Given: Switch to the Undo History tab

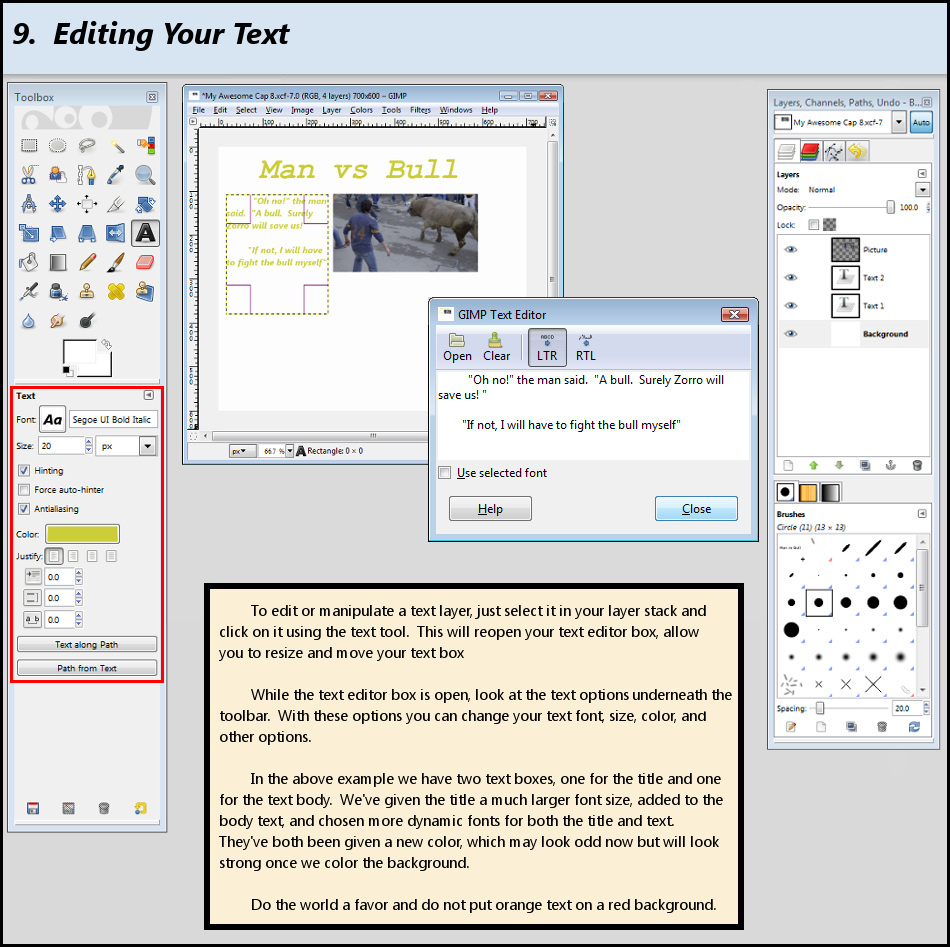Looking at the screenshot, I should tap(857, 151).
